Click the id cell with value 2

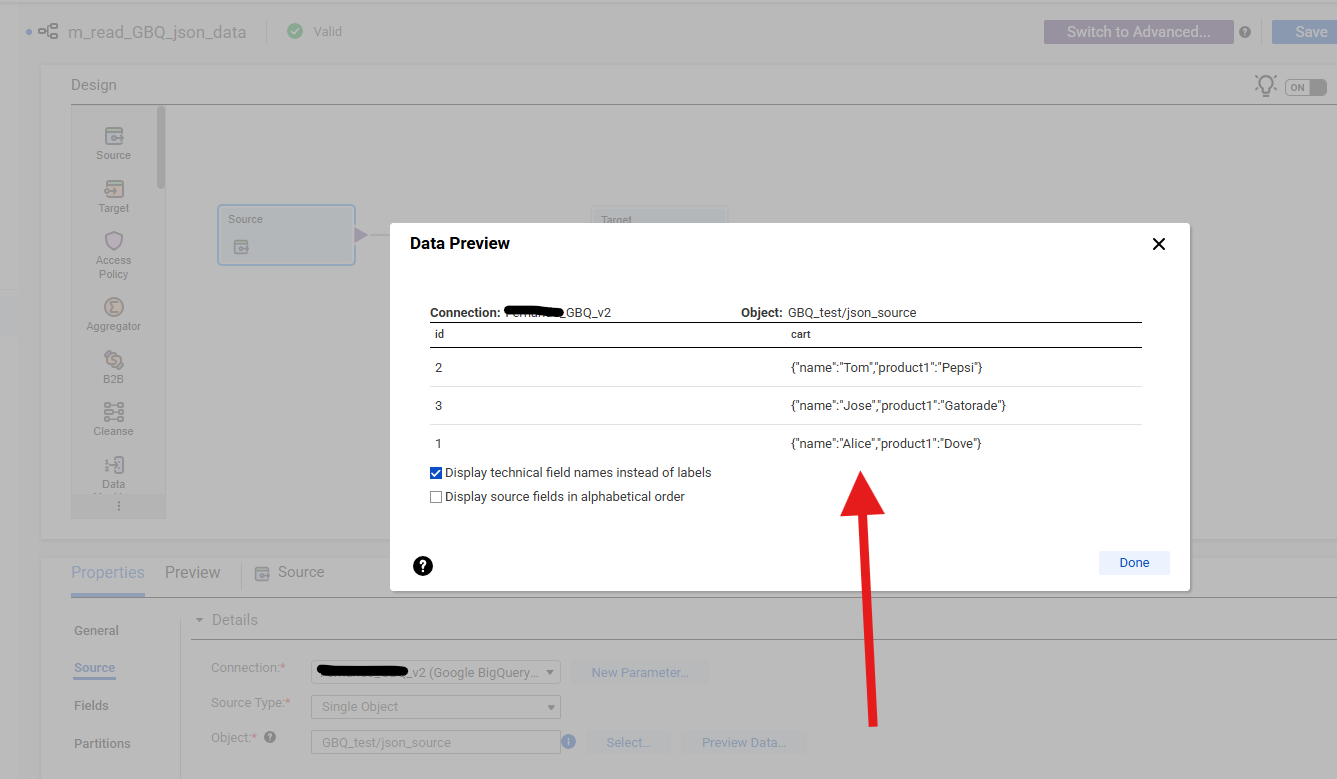point(439,368)
